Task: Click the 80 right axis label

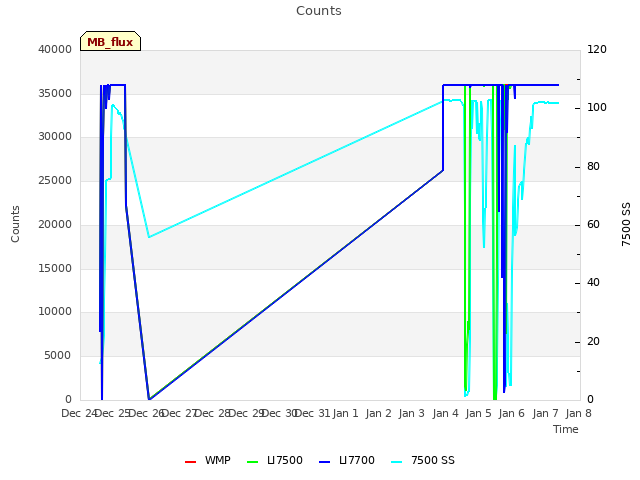Action: pyautogui.click(x=593, y=167)
